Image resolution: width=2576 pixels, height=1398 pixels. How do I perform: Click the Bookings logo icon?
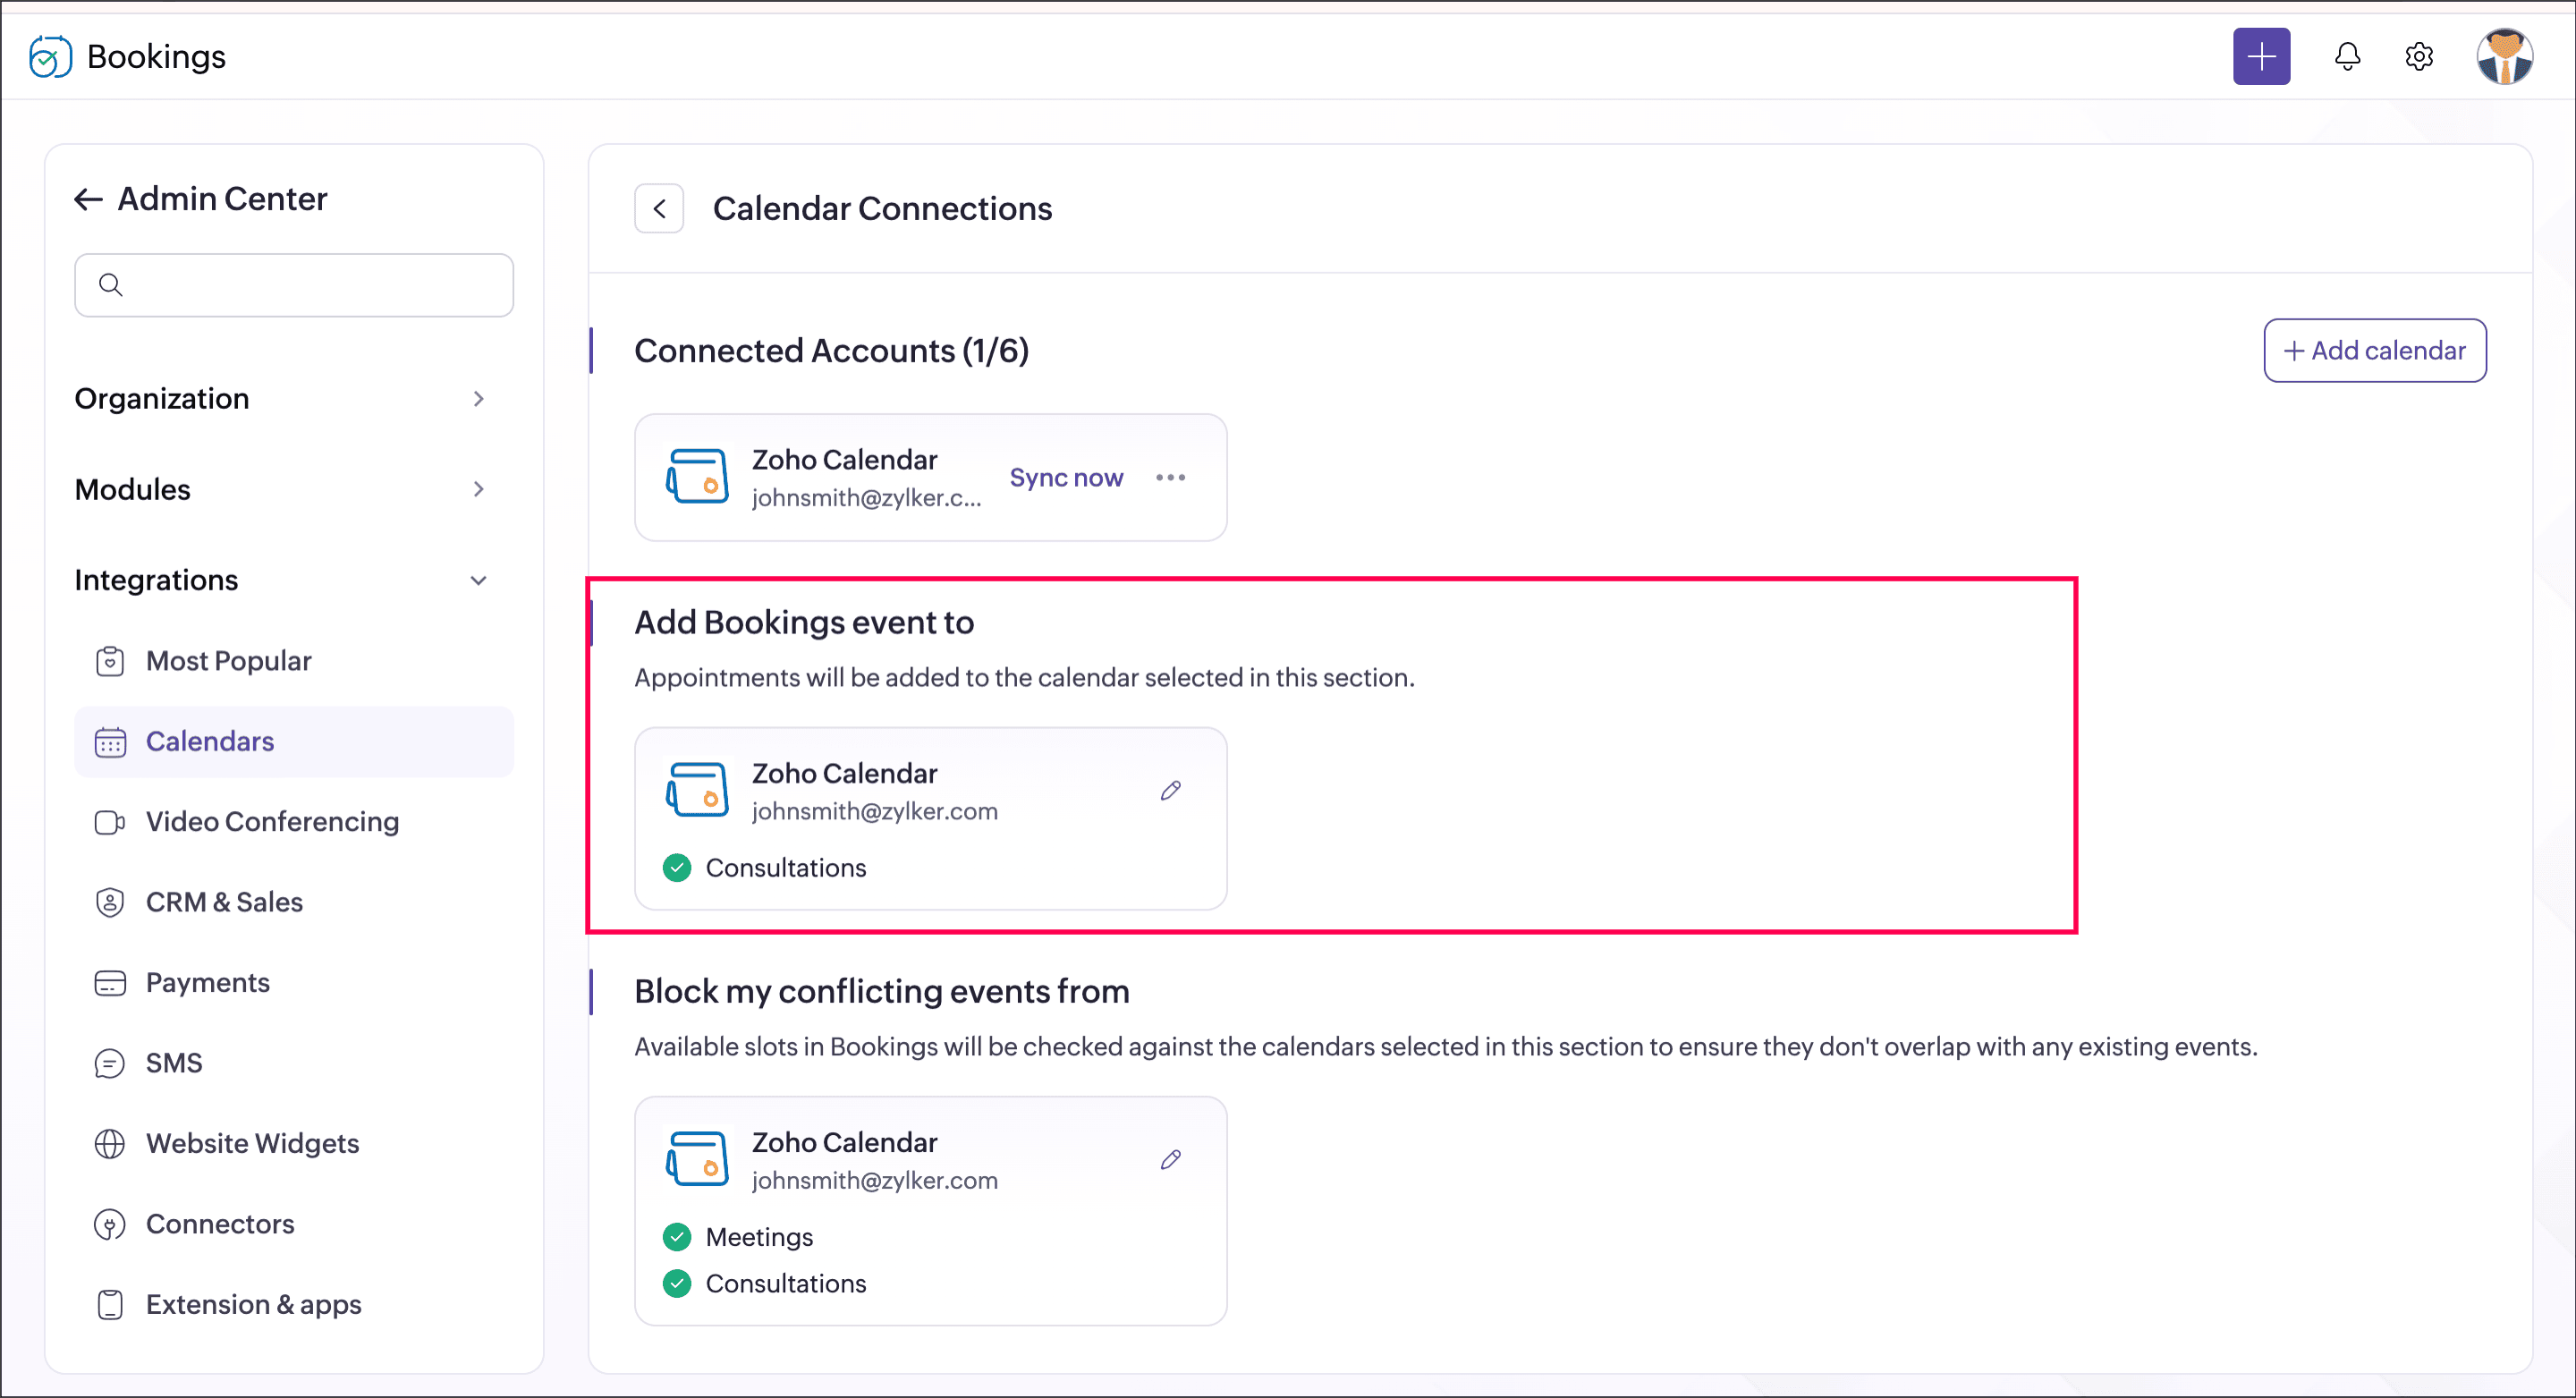click(x=50, y=57)
